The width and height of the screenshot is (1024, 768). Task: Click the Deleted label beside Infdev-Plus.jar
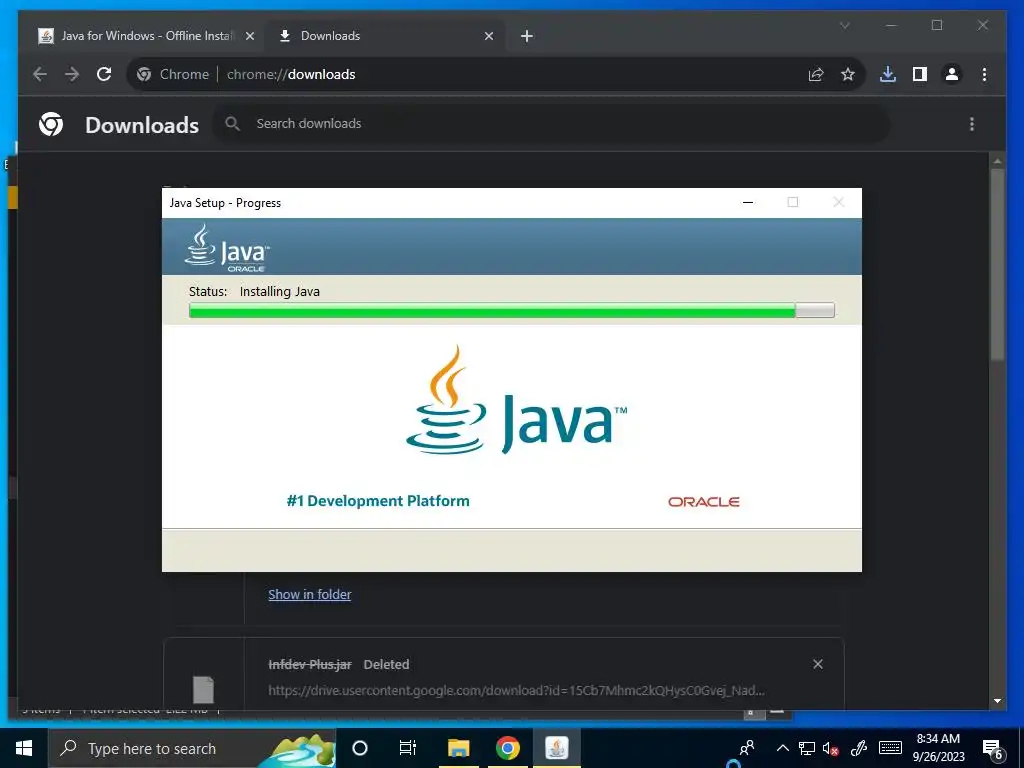[x=387, y=664]
